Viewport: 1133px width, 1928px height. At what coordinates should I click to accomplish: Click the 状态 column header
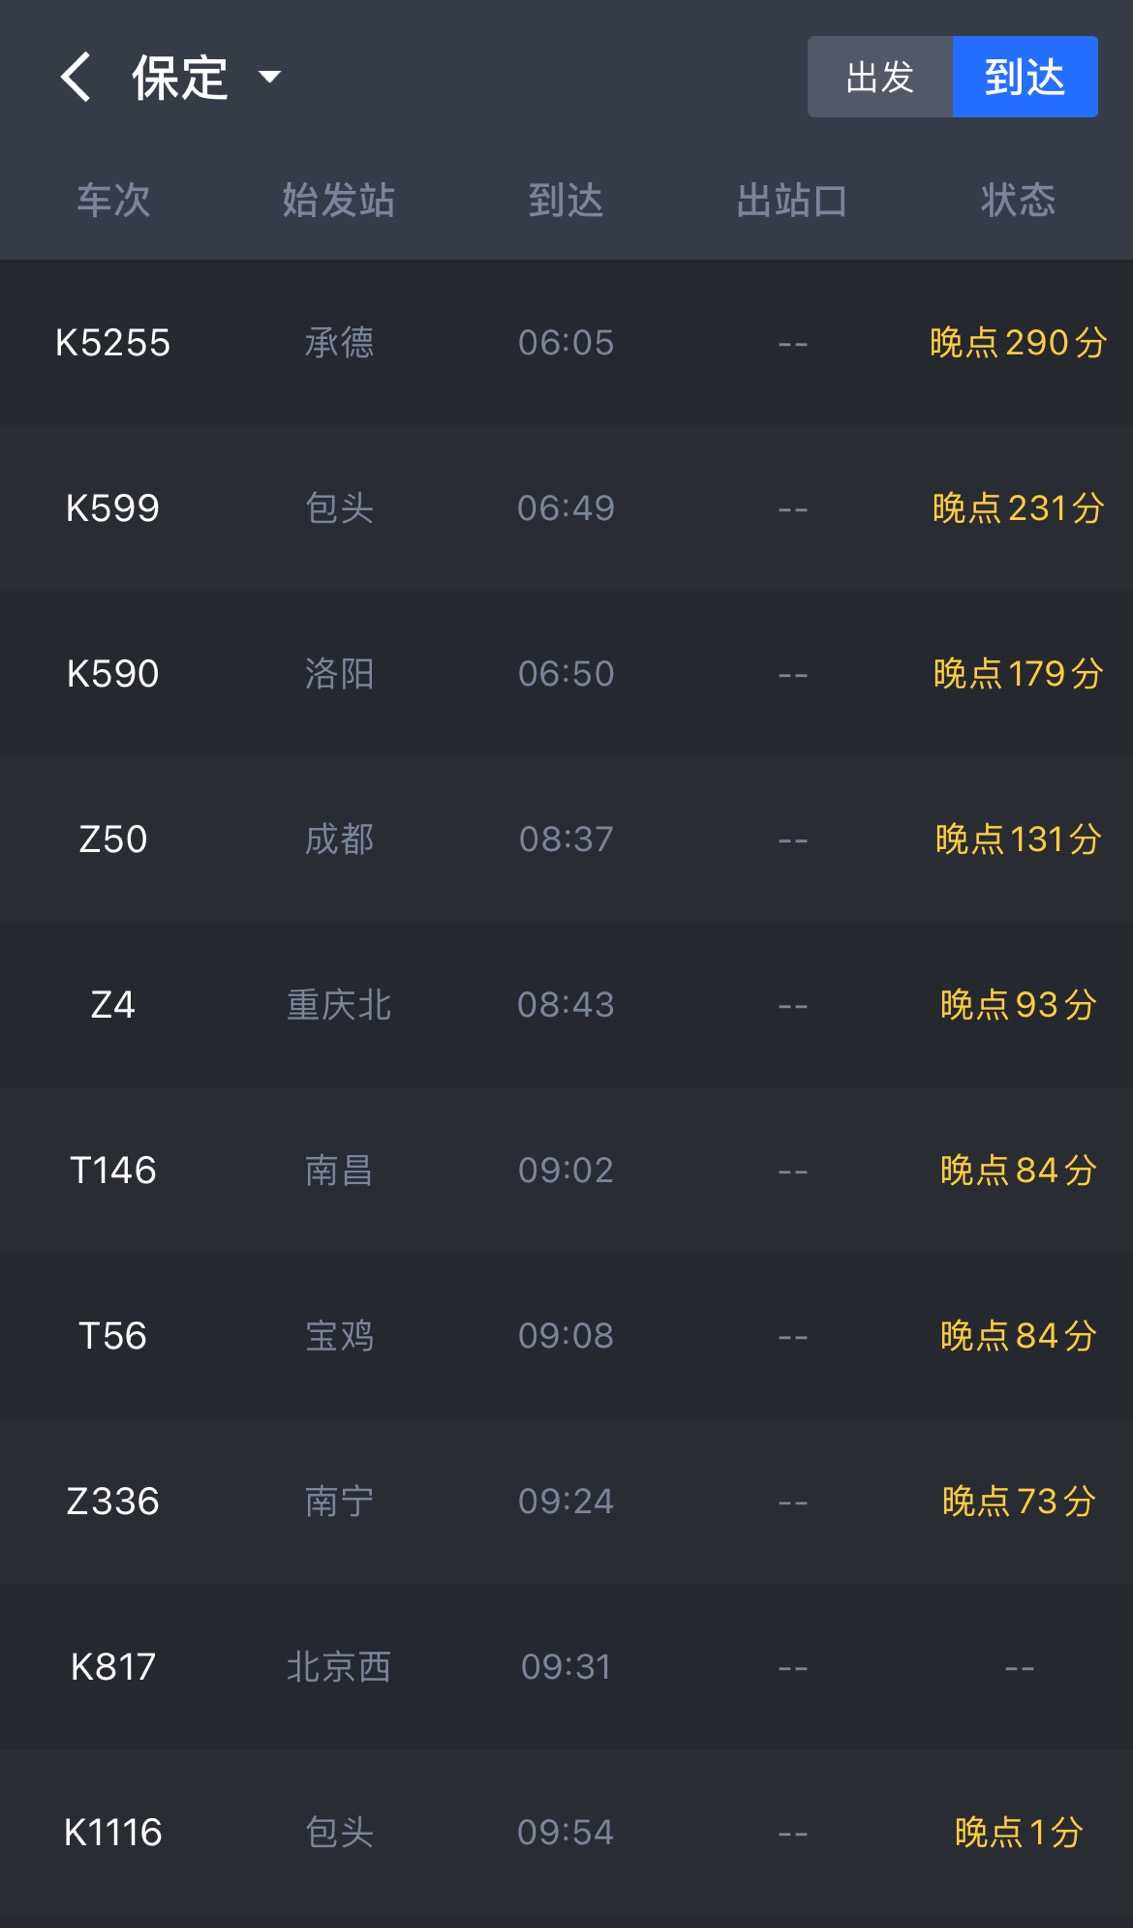coord(1018,200)
